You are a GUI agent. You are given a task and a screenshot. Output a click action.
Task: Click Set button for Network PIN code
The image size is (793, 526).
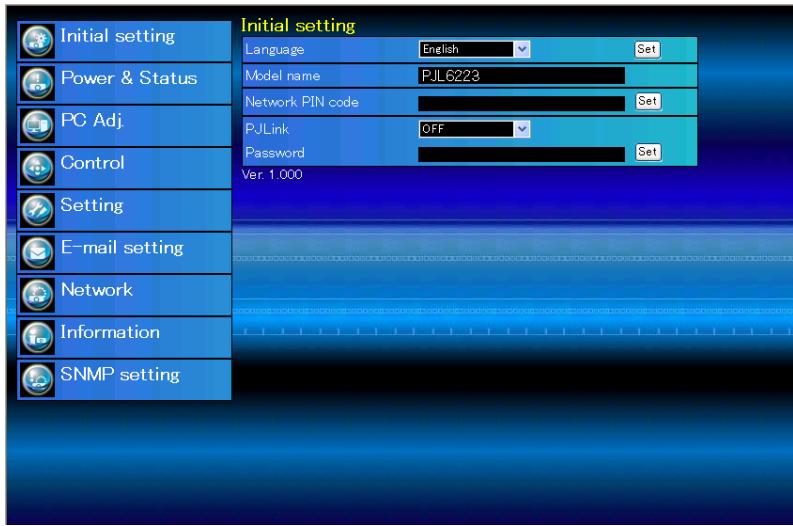pos(647,101)
